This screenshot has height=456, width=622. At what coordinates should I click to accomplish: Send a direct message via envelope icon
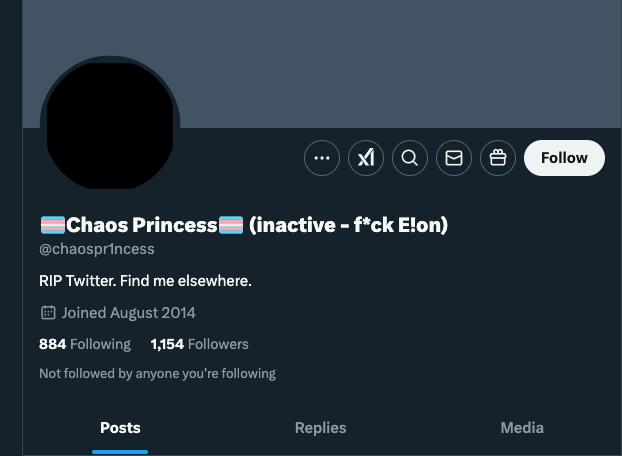(454, 158)
